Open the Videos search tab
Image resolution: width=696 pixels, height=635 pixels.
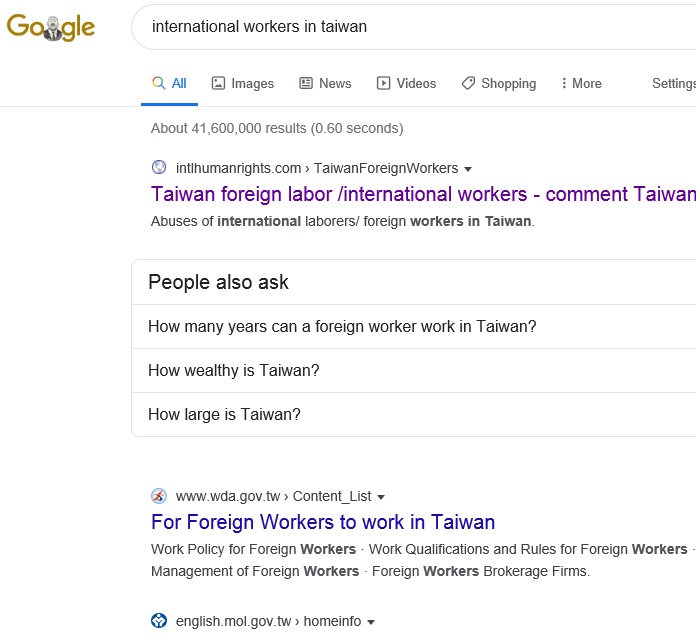point(406,84)
